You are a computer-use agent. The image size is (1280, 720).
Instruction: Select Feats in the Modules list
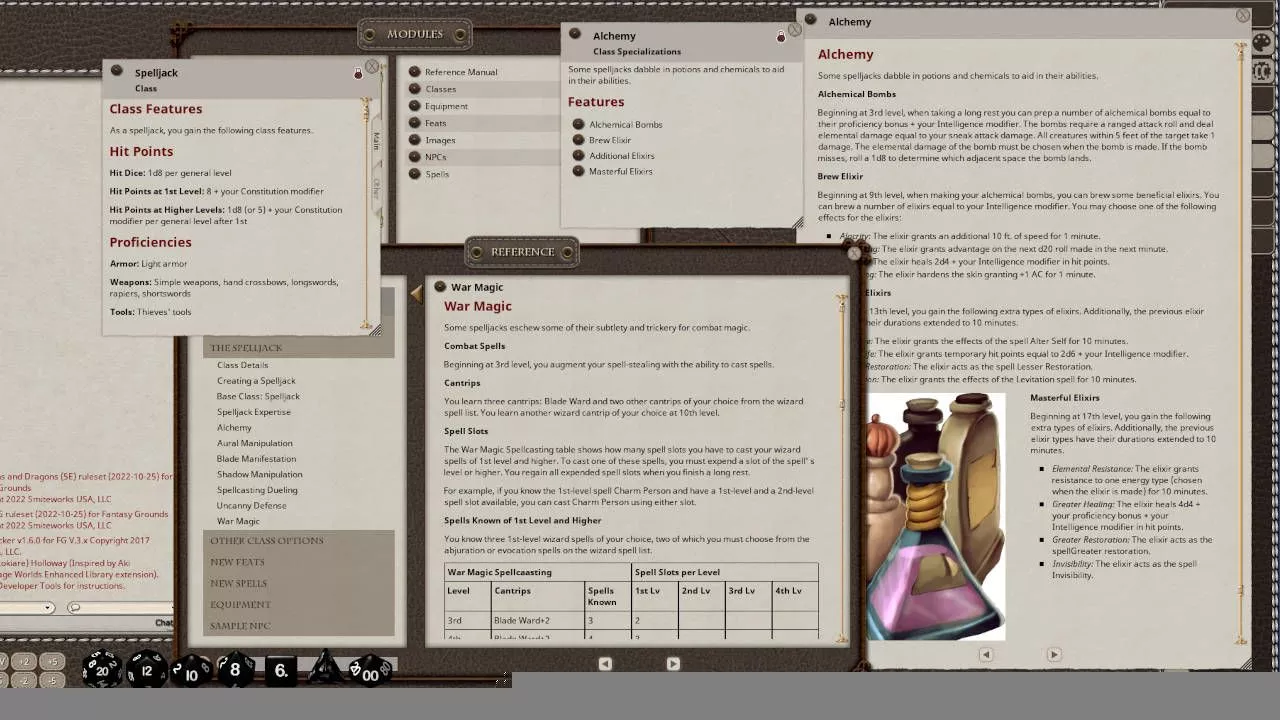[x=435, y=123]
